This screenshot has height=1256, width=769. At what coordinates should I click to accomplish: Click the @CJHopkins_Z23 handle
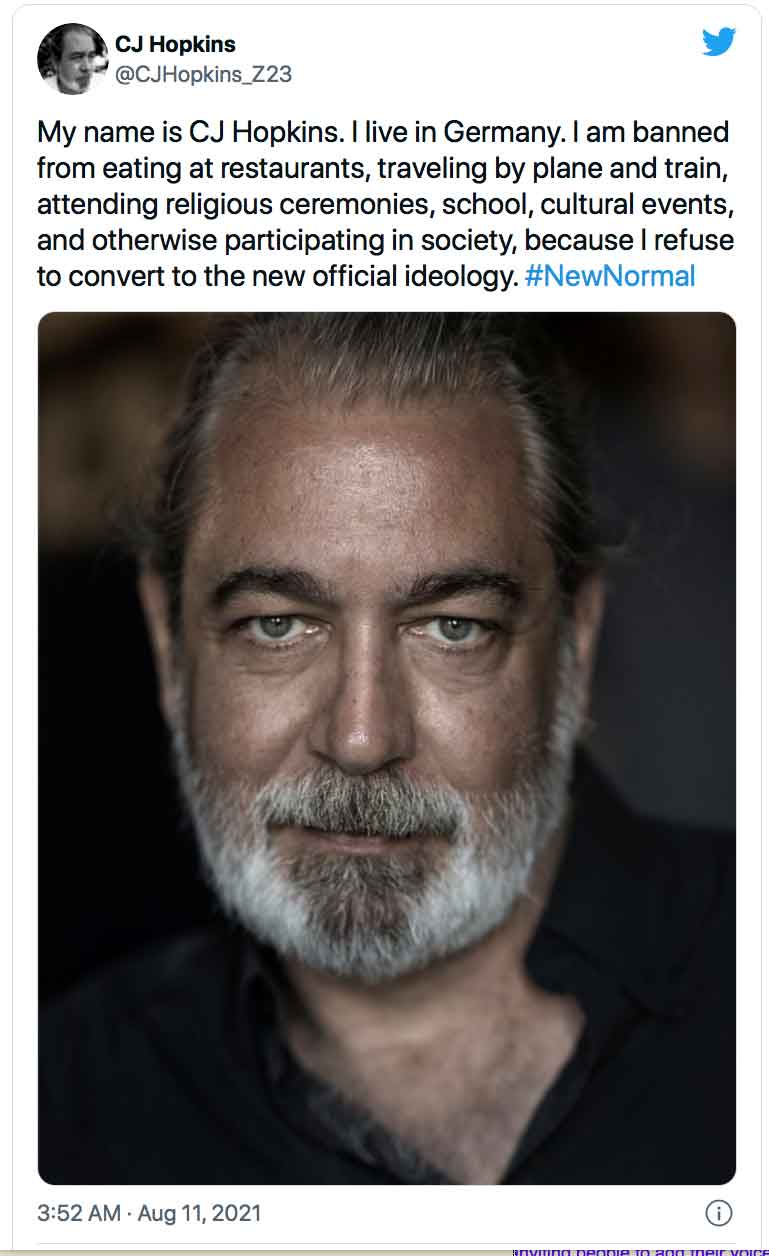pos(204,75)
